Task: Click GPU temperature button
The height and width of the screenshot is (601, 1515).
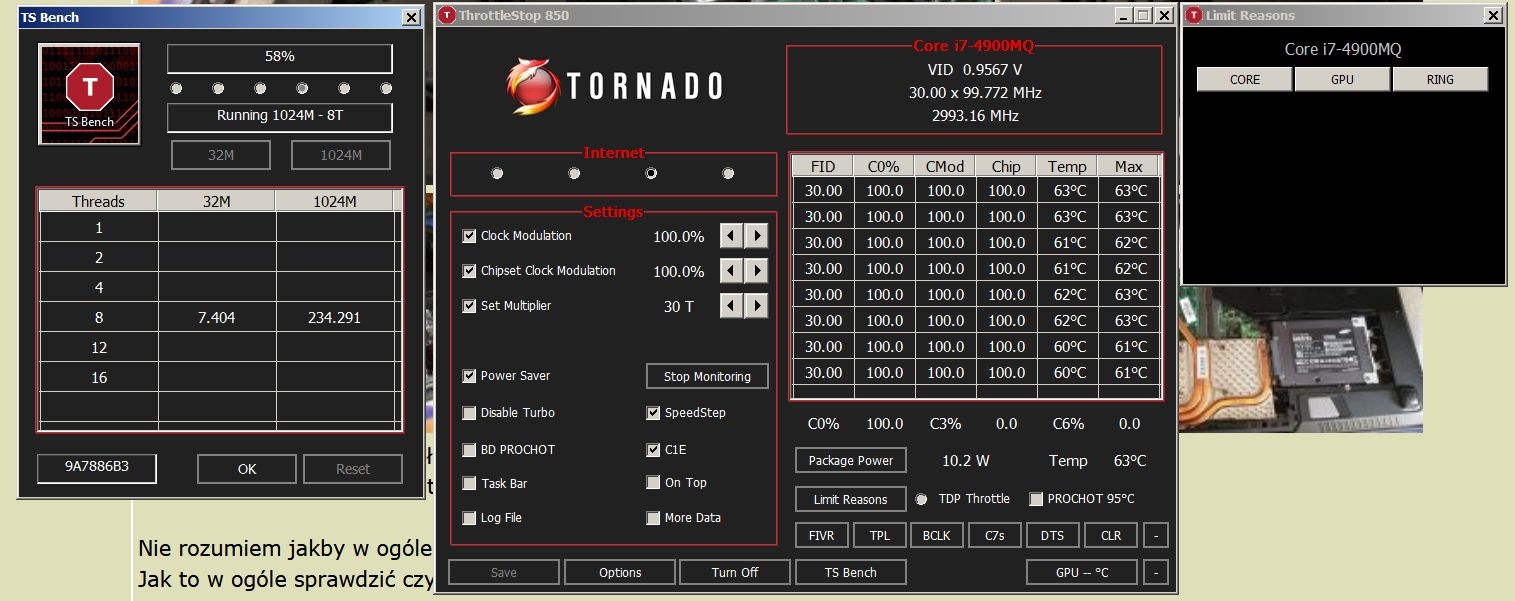Action: pyautogui.click(x=1082, y=572)
